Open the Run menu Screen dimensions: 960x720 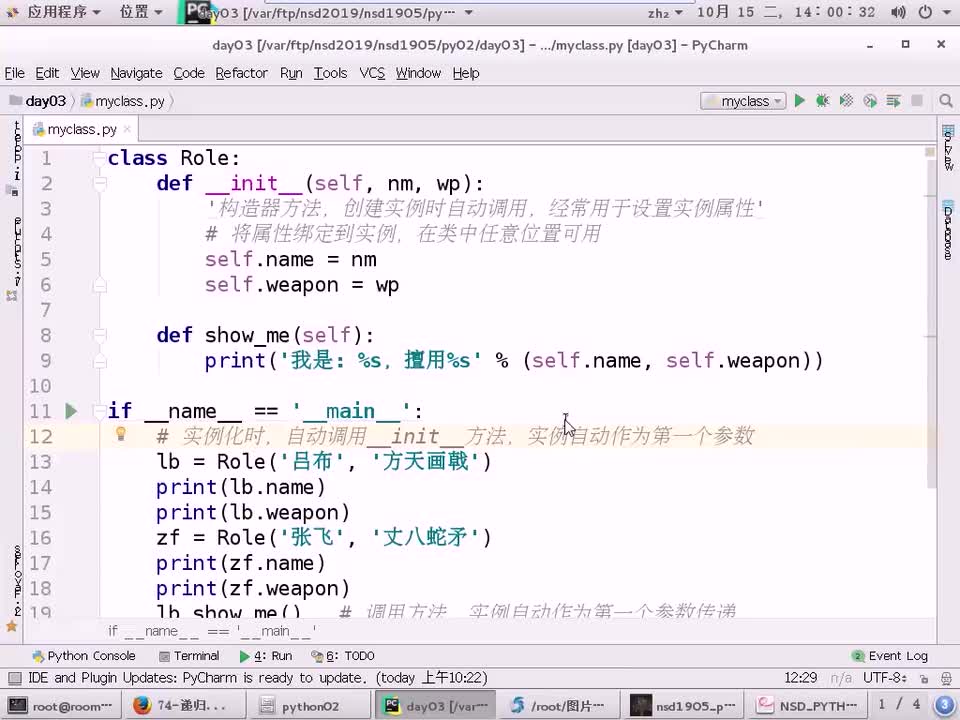click(291, 73)
